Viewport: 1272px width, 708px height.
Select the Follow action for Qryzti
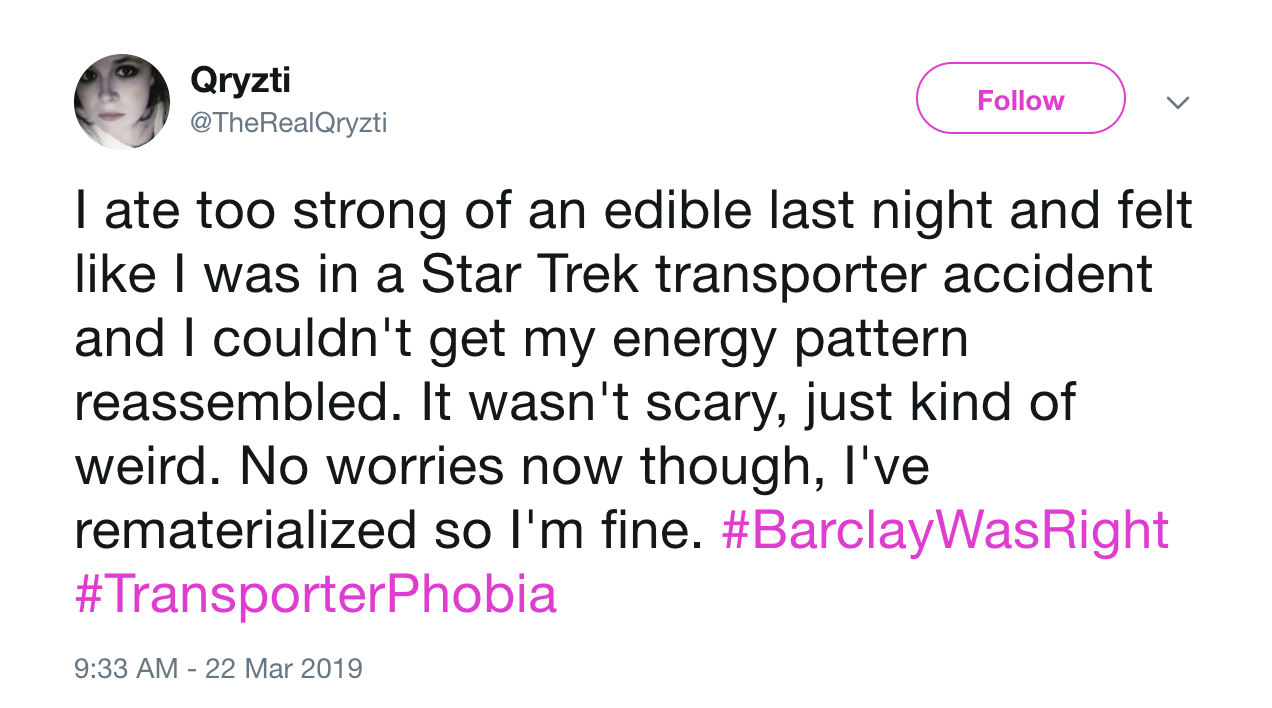(1019, 98)
